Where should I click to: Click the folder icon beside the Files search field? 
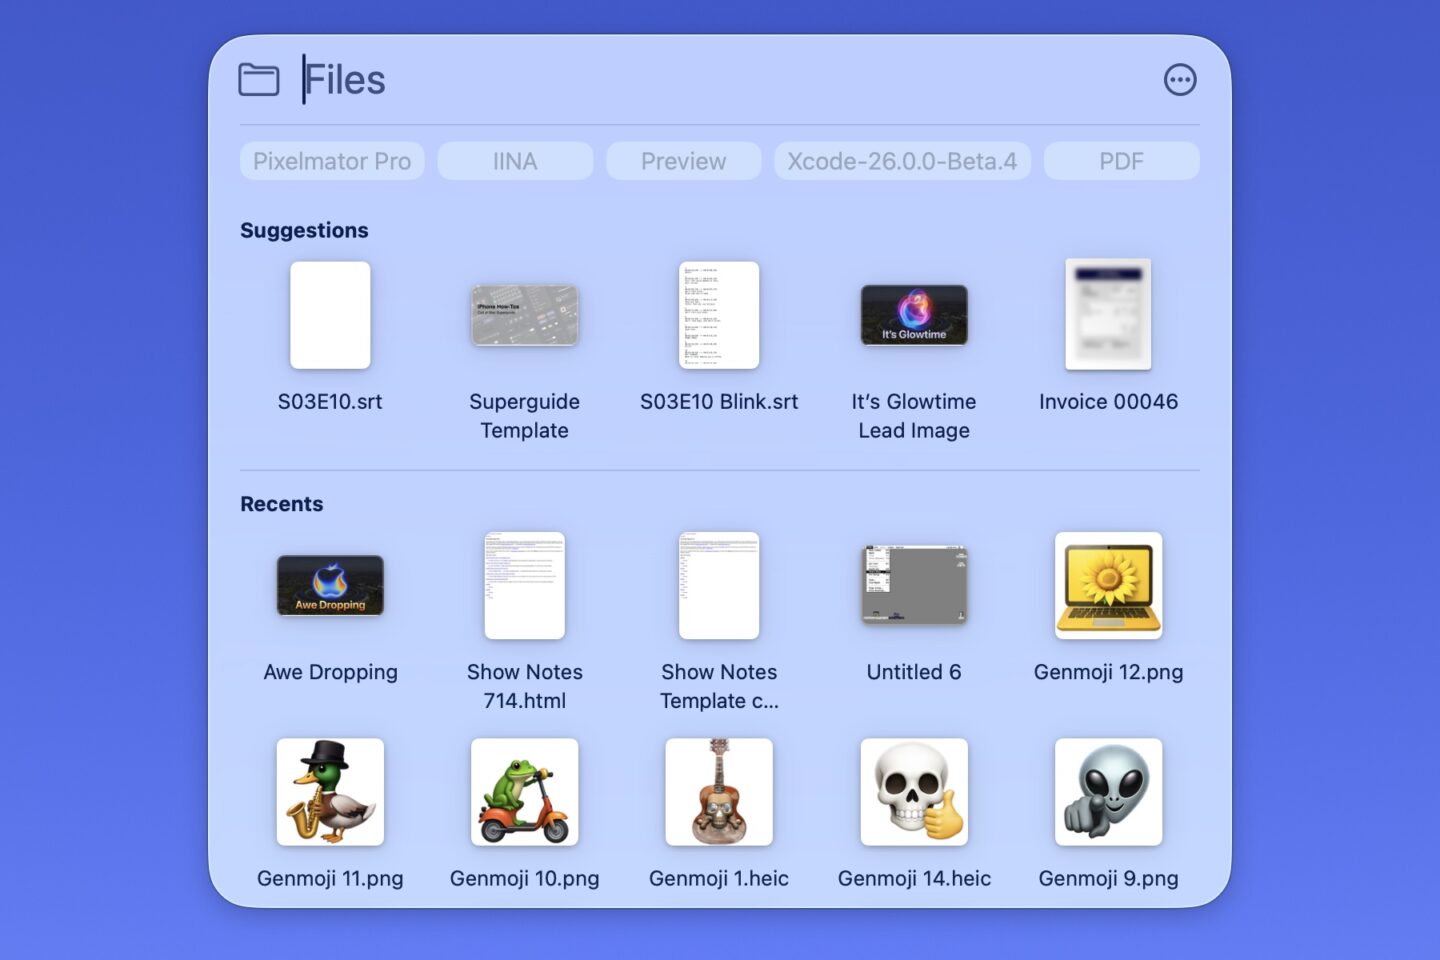coord(259,79)
